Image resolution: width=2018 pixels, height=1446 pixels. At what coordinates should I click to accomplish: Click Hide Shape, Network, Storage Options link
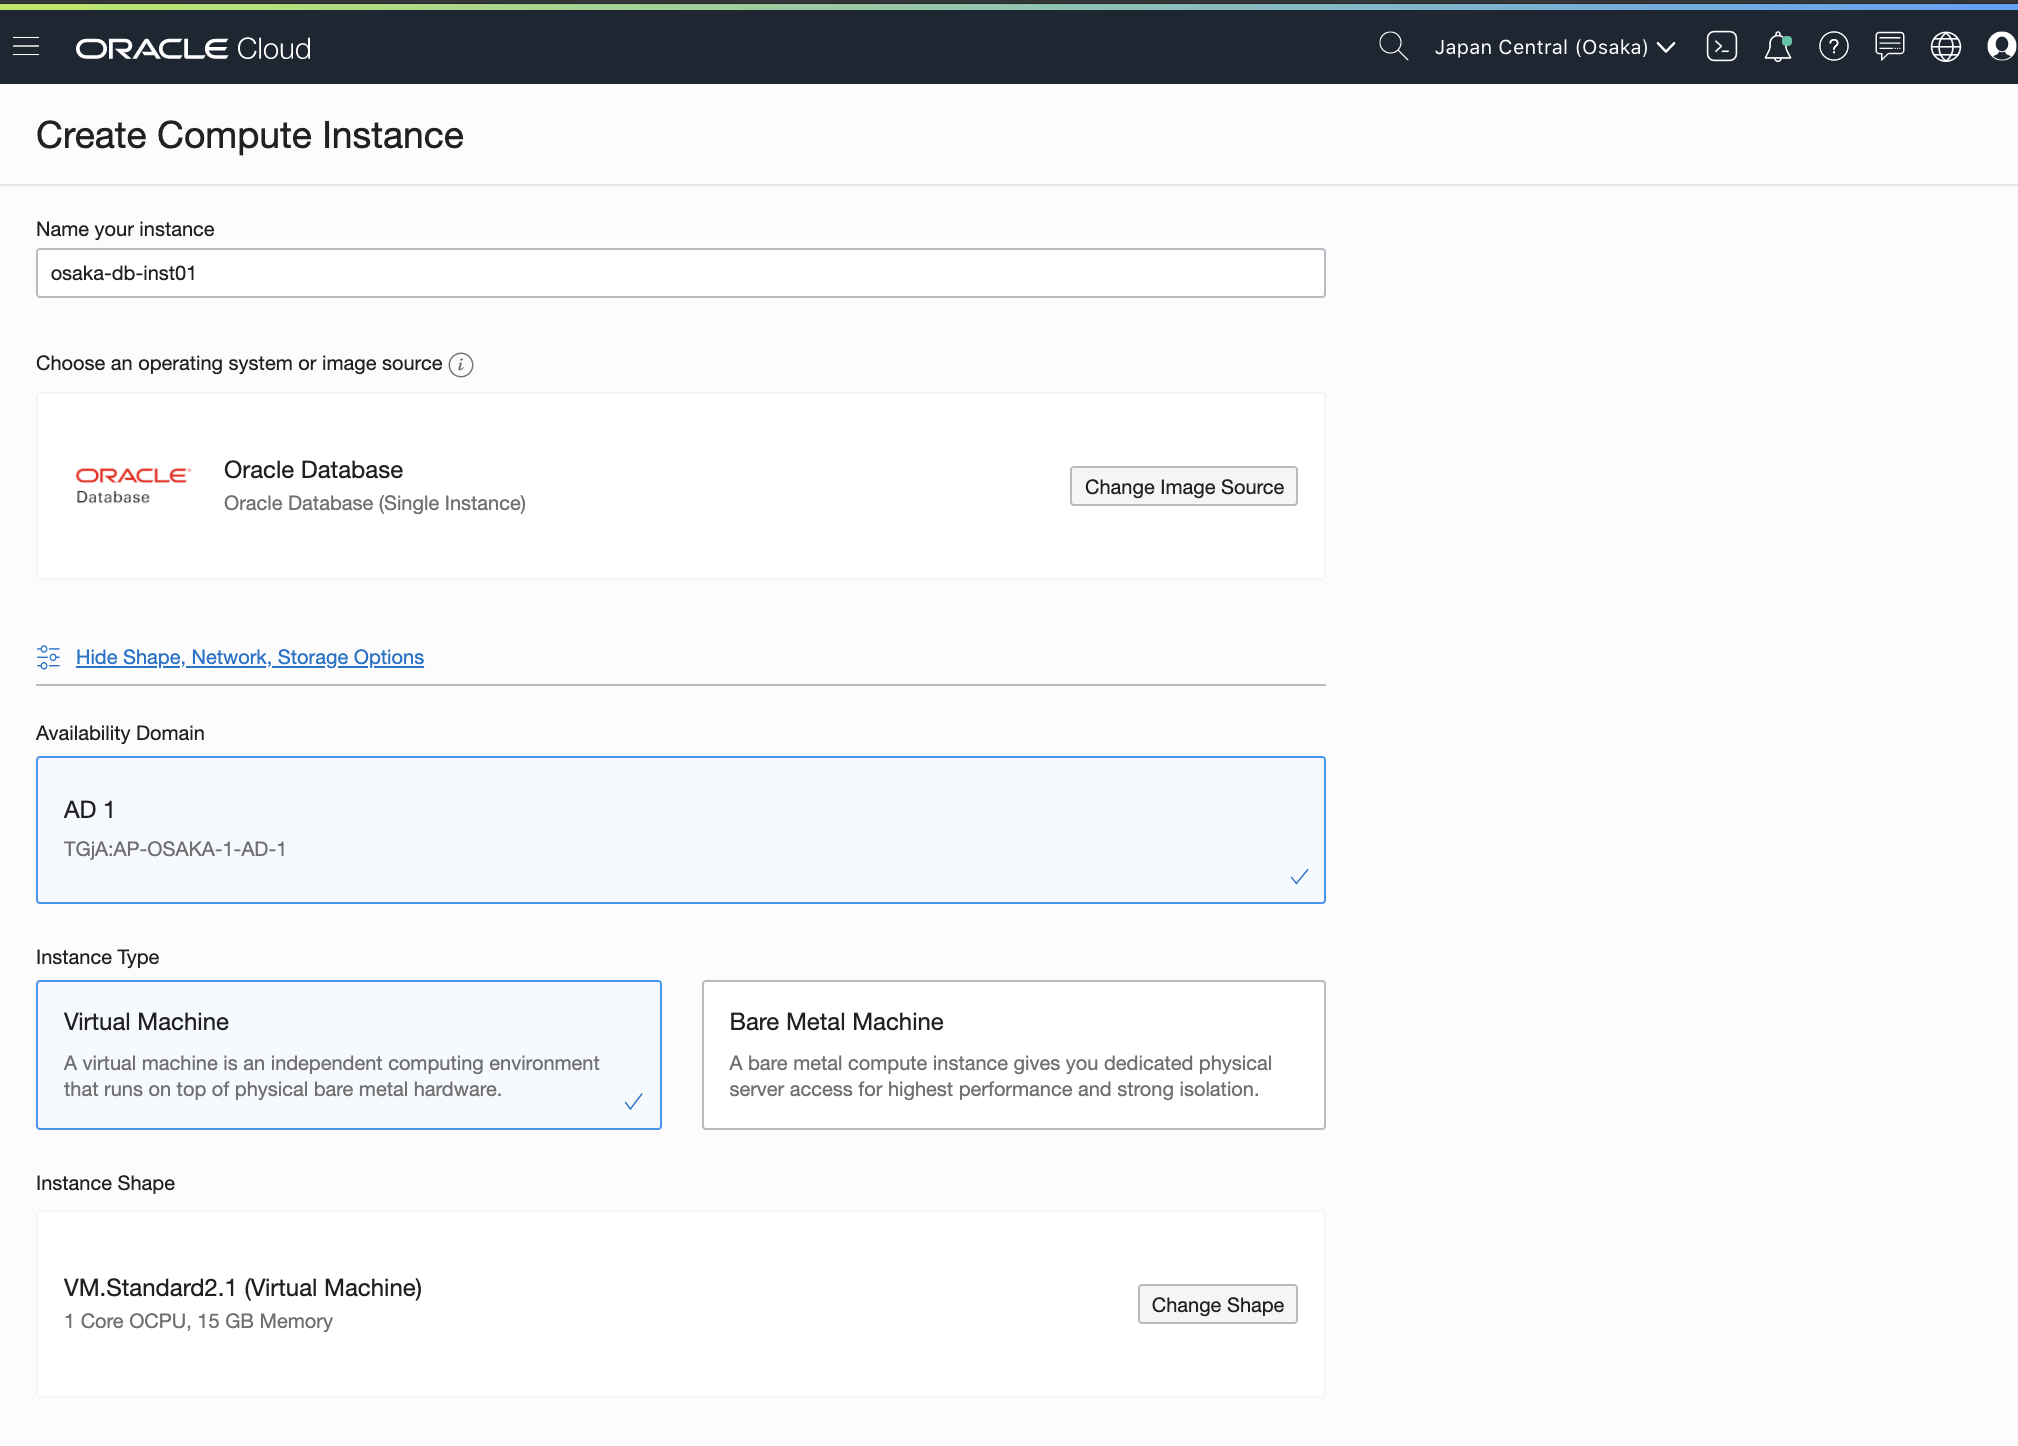click(250, 657)
